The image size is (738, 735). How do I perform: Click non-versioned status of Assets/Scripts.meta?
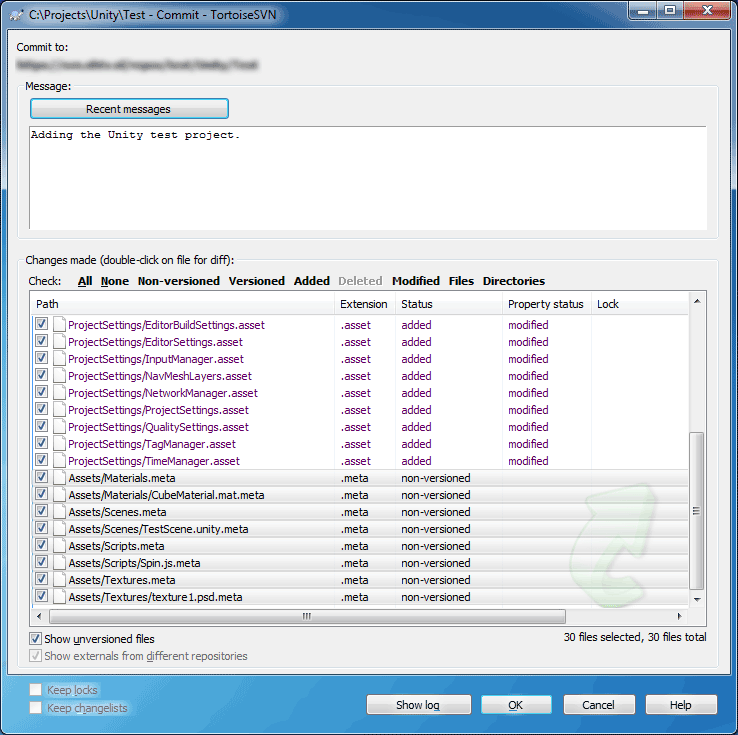tap(436, 546)
